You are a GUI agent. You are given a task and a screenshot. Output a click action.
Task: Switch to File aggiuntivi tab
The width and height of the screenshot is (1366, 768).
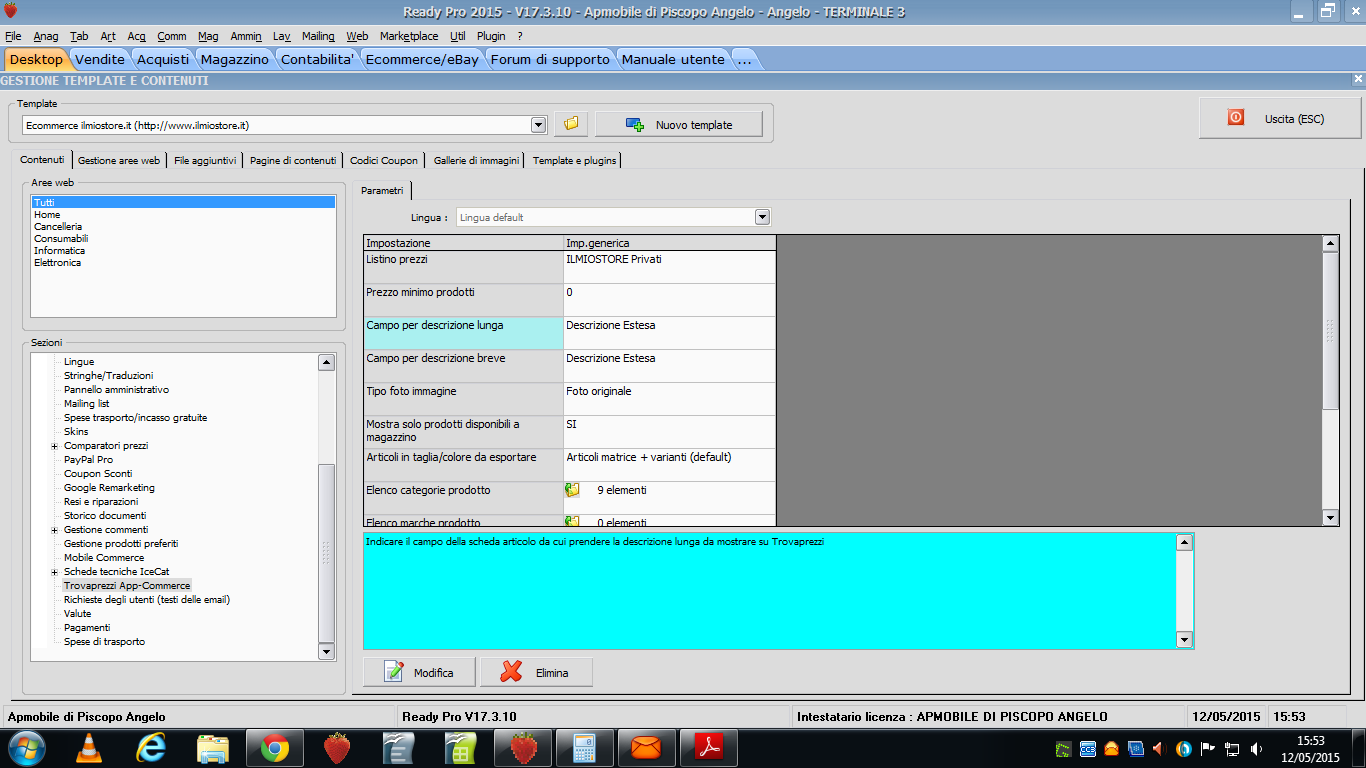tap(205, 160)
